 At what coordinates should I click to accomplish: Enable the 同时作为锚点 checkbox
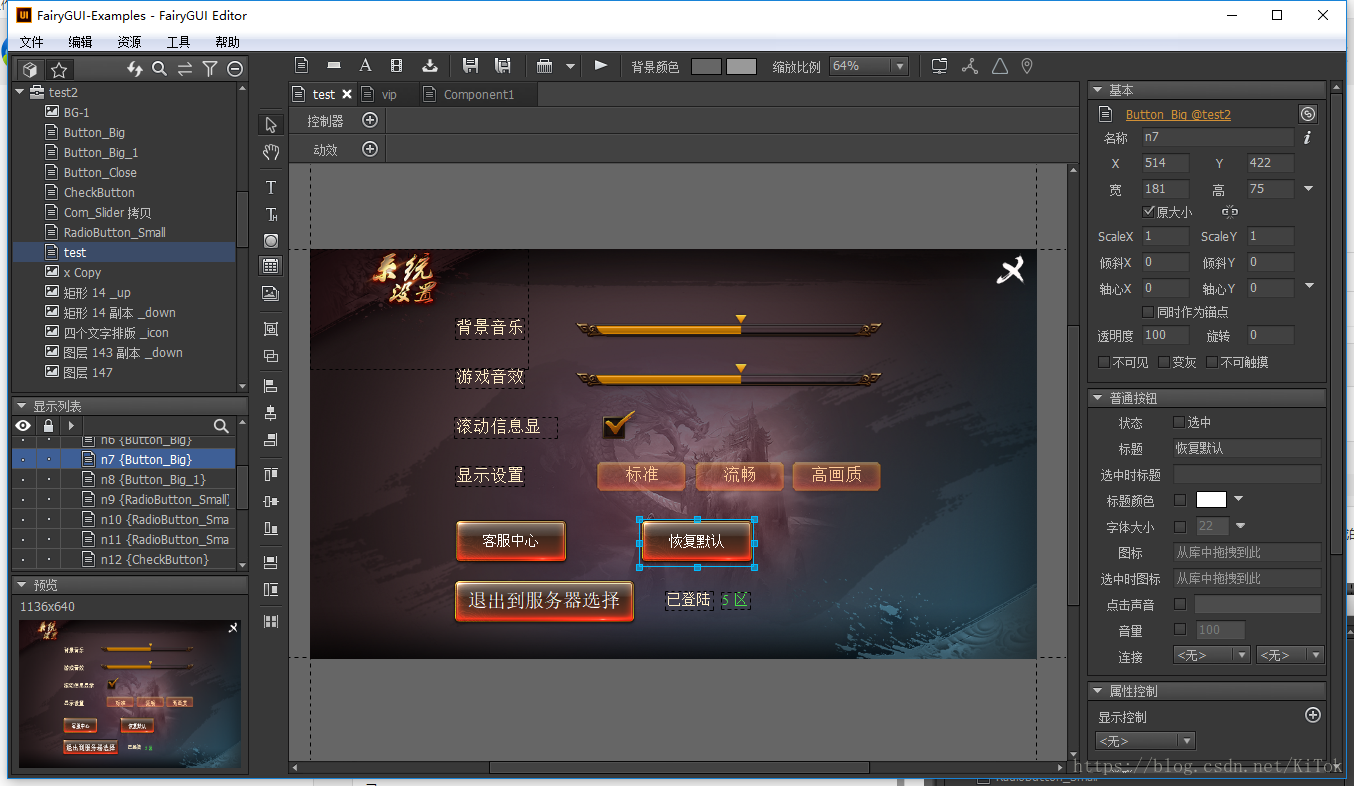point(1146,311)
